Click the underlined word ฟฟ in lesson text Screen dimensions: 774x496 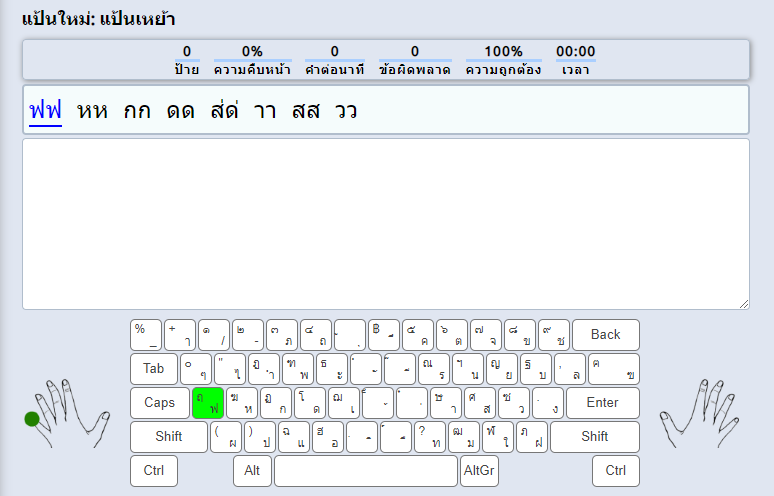pos(45,111)
